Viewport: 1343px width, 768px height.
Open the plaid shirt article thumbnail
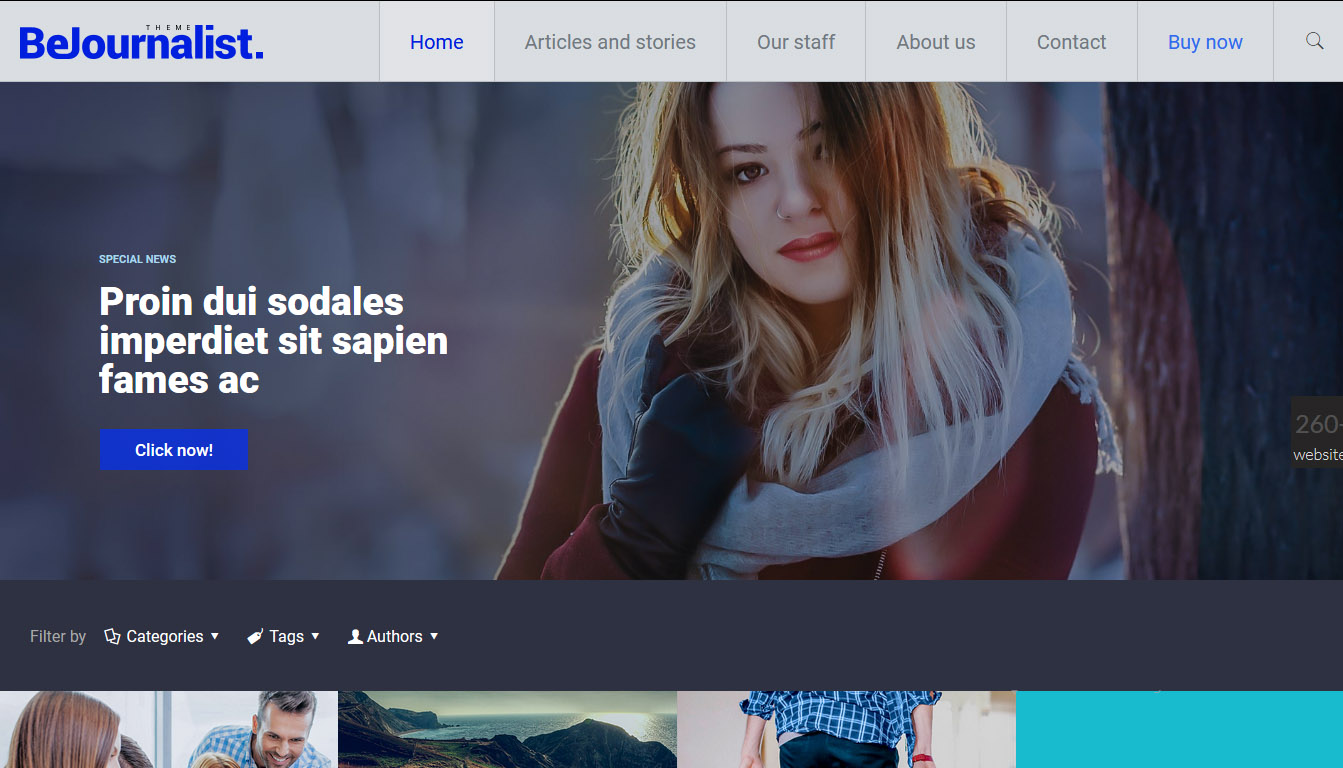[846, 729]
